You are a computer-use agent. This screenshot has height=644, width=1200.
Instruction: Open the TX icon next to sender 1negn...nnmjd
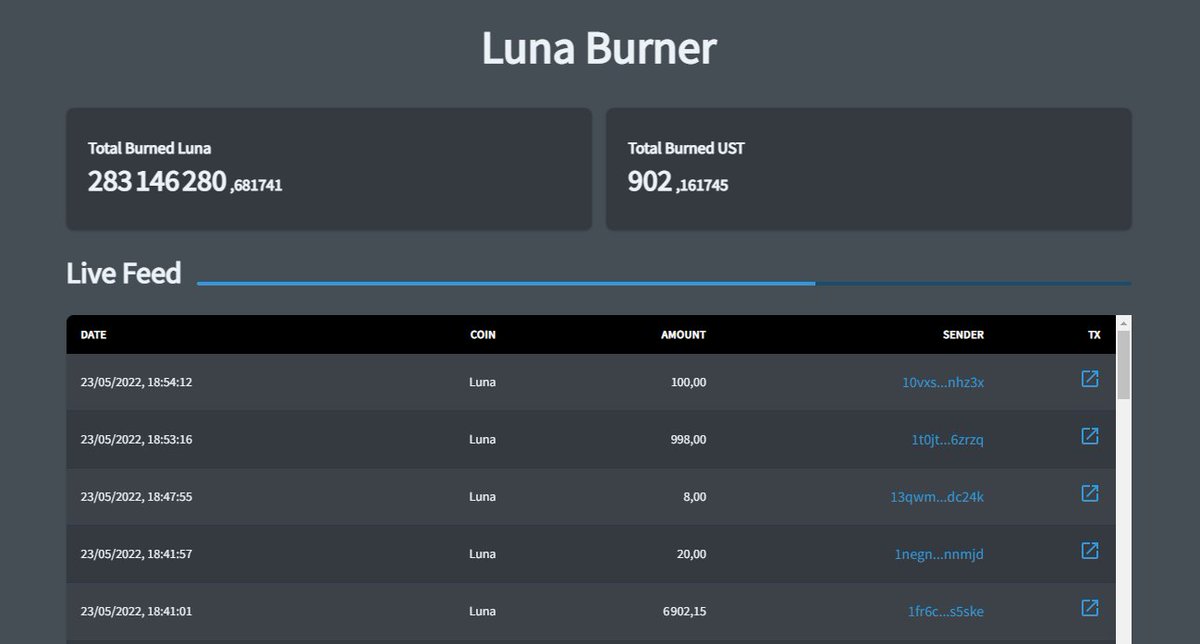[1089, 551]
